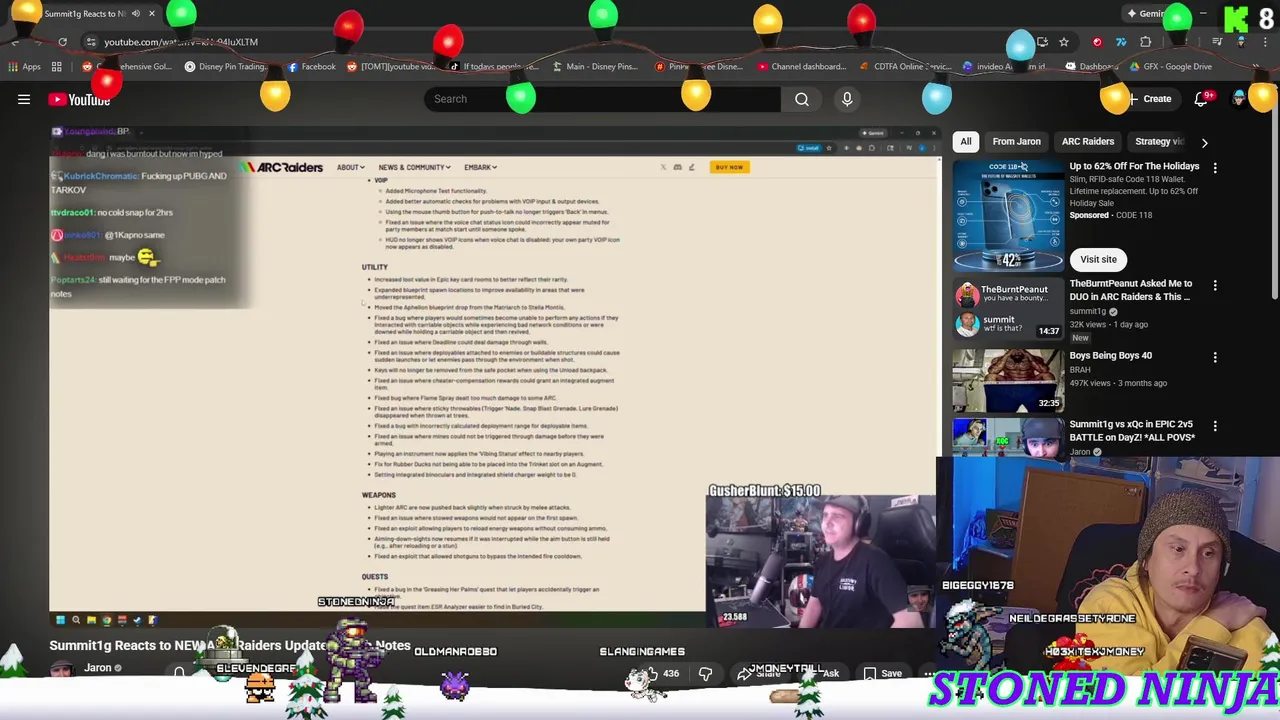Dislike the video with the thumbs-down

point(705,673)
